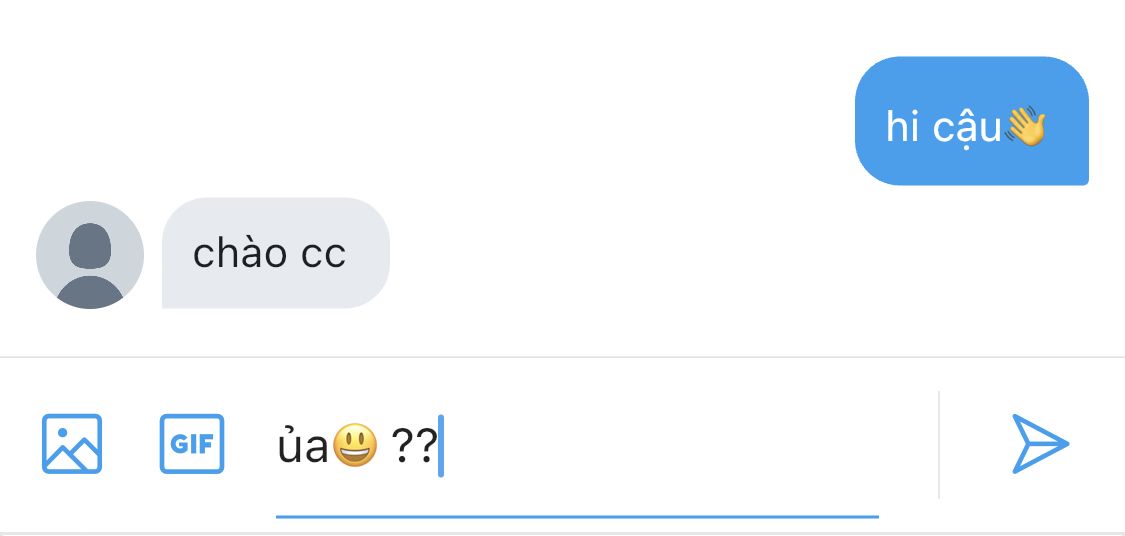Click the word "chào" in received message
The width and height of the screenshot is (1125, 536).
(240, 253)
